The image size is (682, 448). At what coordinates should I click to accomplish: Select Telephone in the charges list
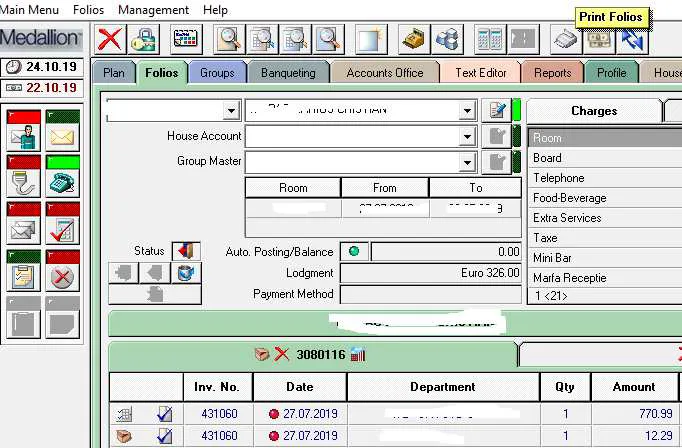pyautogui.click(x=605, y=178)
